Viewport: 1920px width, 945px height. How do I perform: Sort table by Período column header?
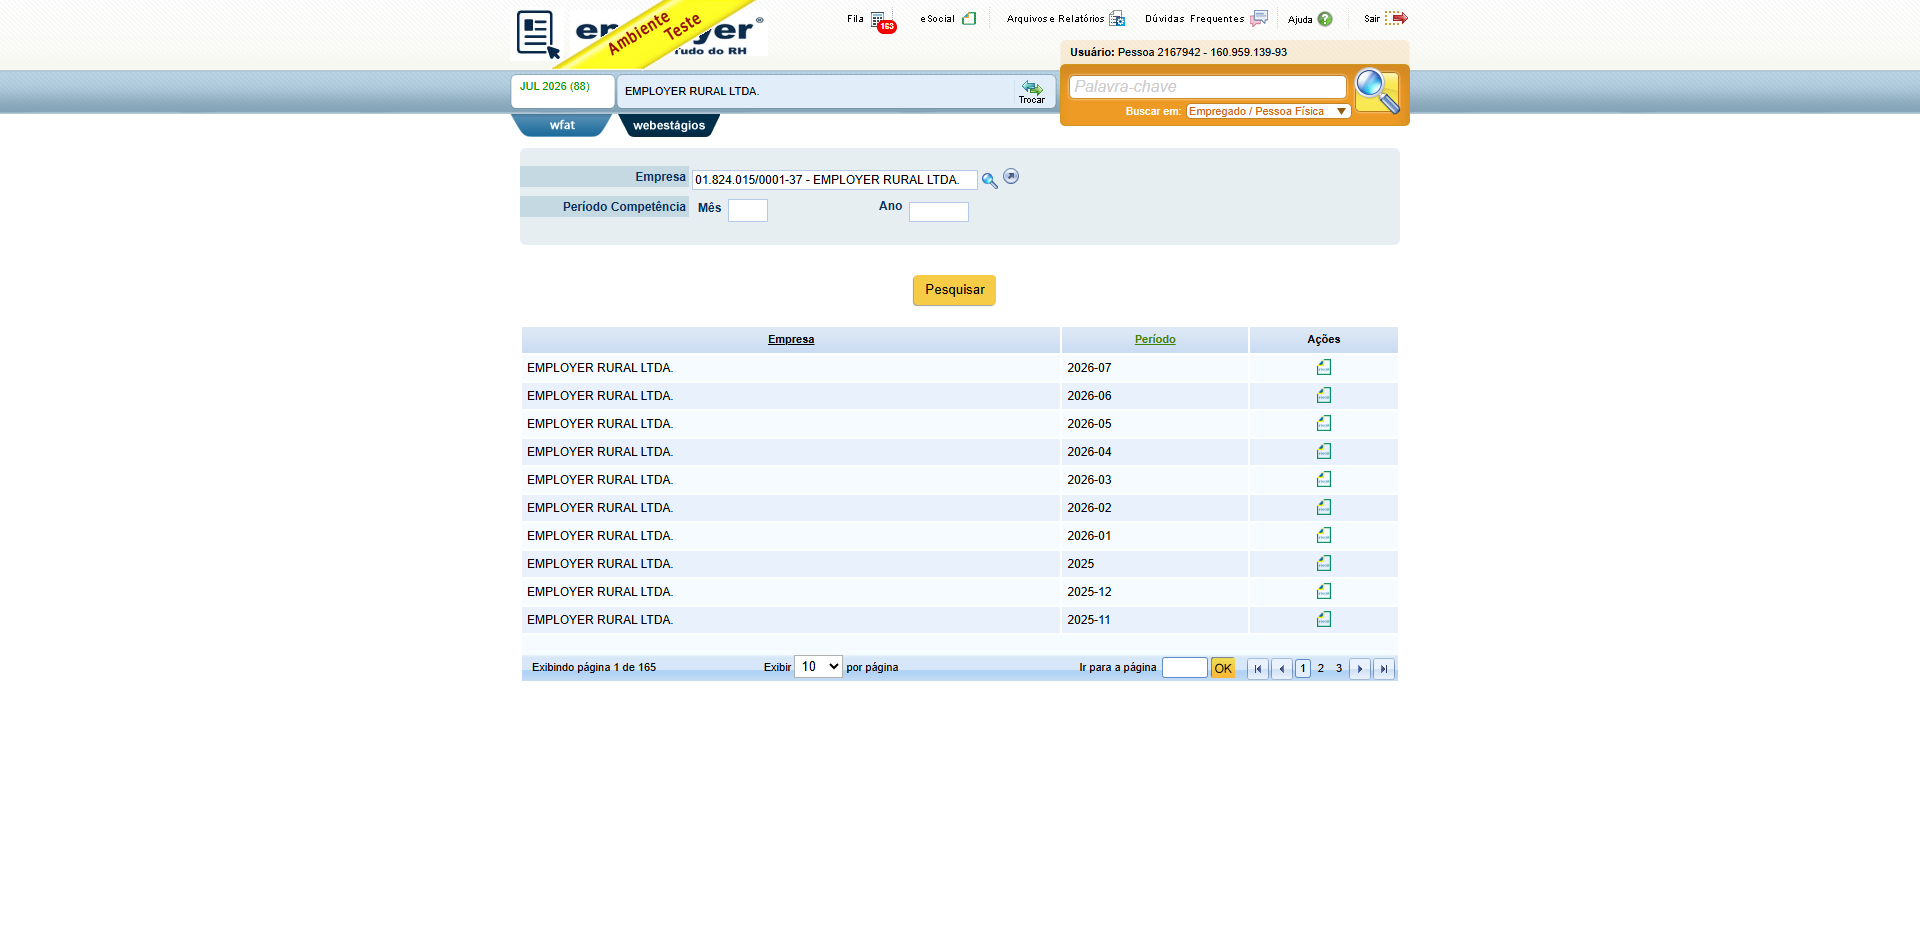click(1155, 340)
